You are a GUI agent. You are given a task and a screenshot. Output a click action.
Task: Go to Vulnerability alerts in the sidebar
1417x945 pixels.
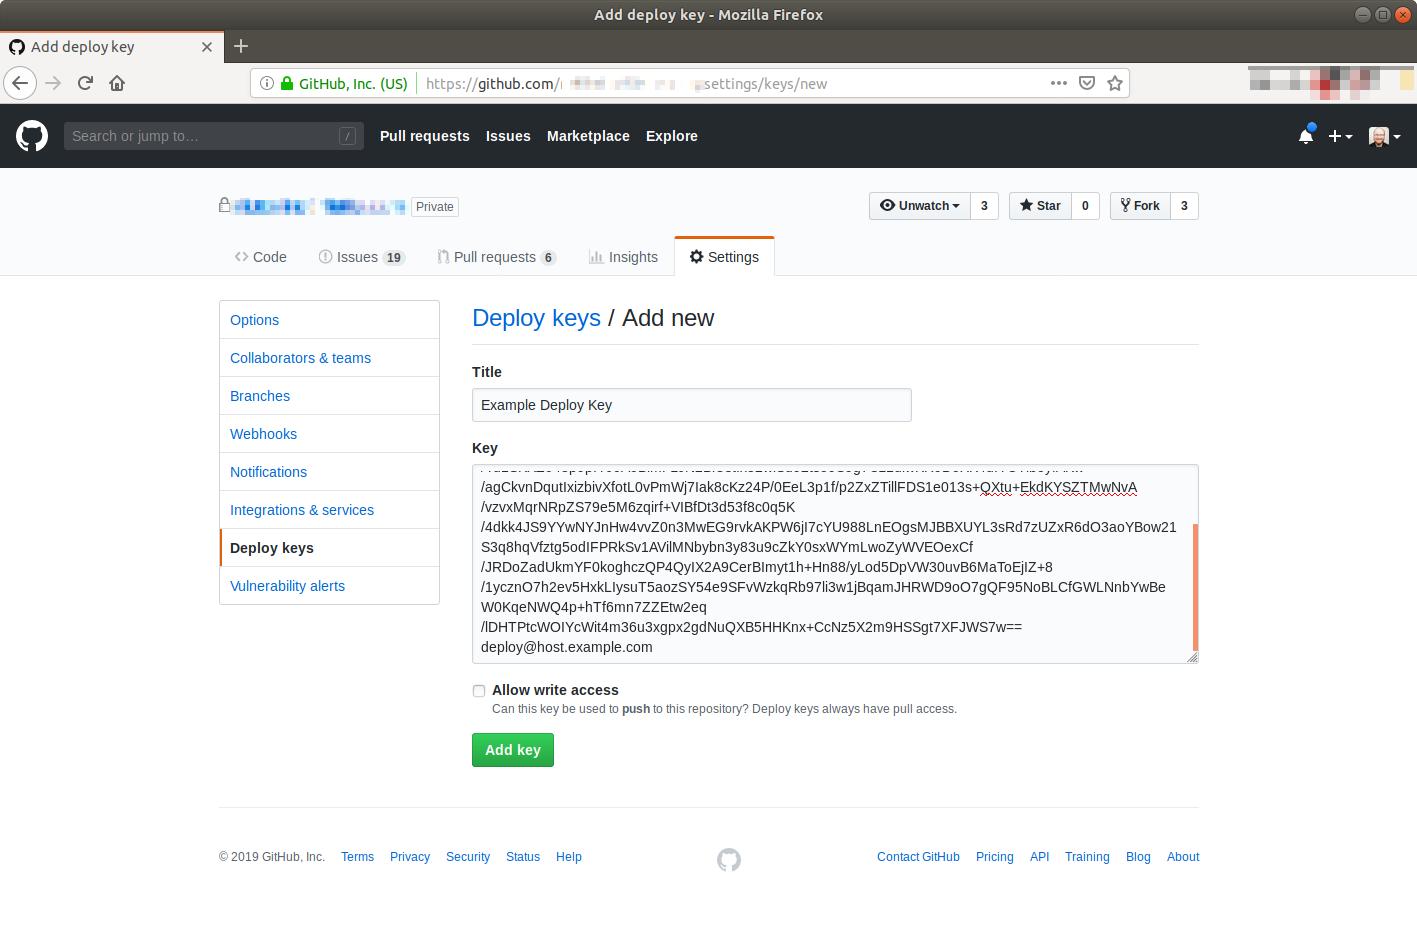tap(287, 585)
